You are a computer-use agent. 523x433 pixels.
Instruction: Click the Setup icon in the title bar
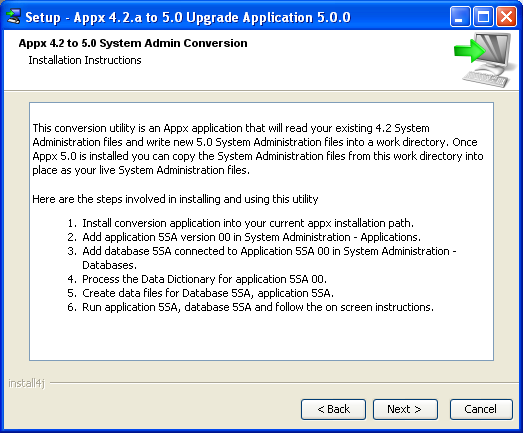[13, 16]
